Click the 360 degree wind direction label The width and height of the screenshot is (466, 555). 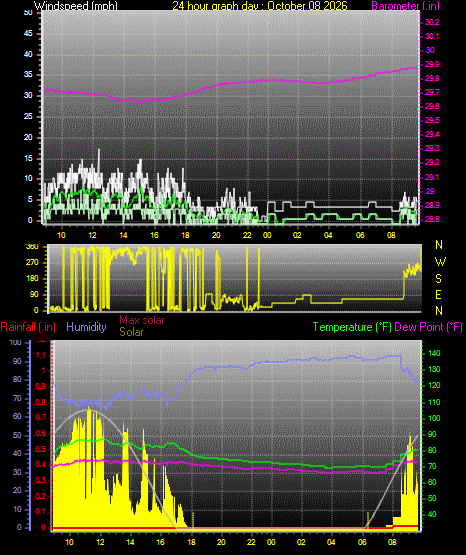[32, 247]
